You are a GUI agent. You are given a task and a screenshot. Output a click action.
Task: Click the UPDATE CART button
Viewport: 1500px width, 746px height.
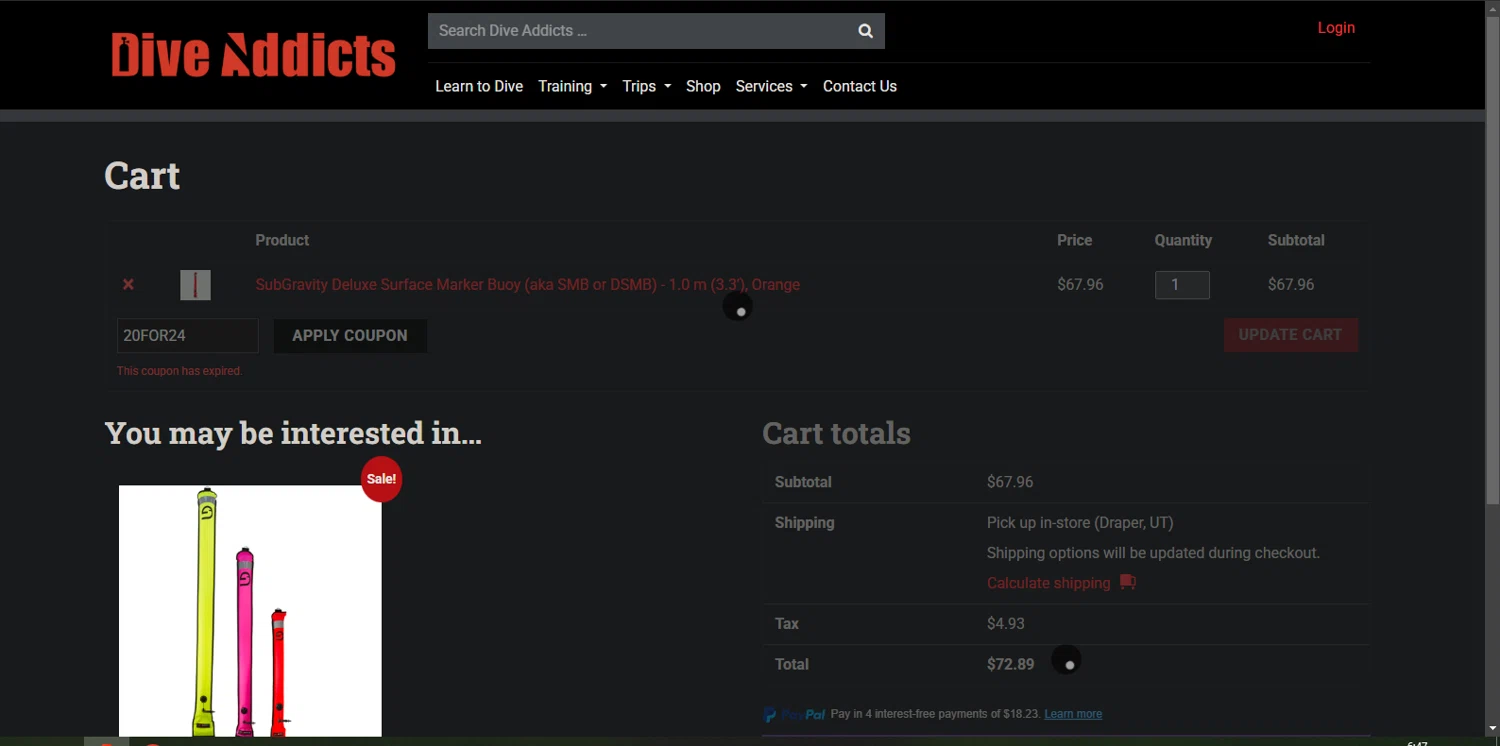click(x=1291, y=335)
